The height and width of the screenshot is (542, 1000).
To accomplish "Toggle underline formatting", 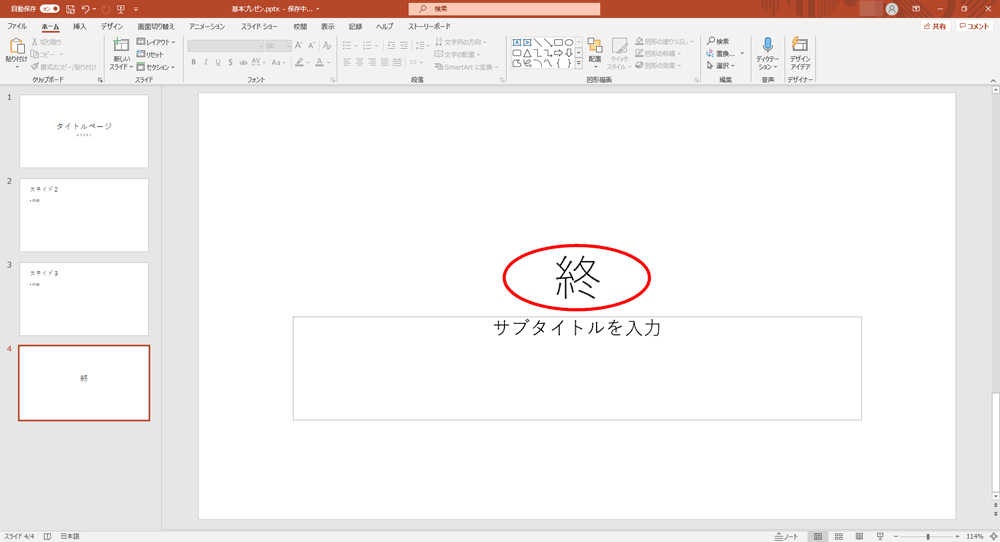I will coord(218,62).
